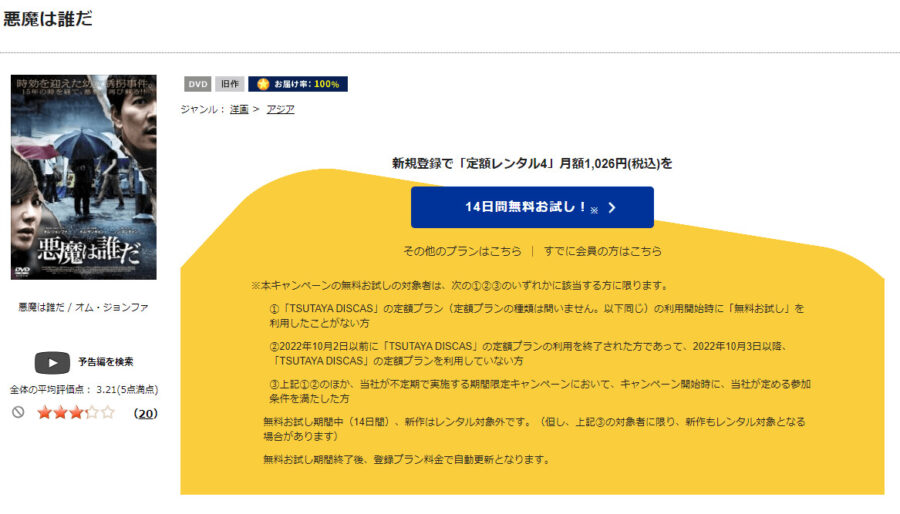Click the 100% delivery rate text
900x514 pixels.
[327, 84]
